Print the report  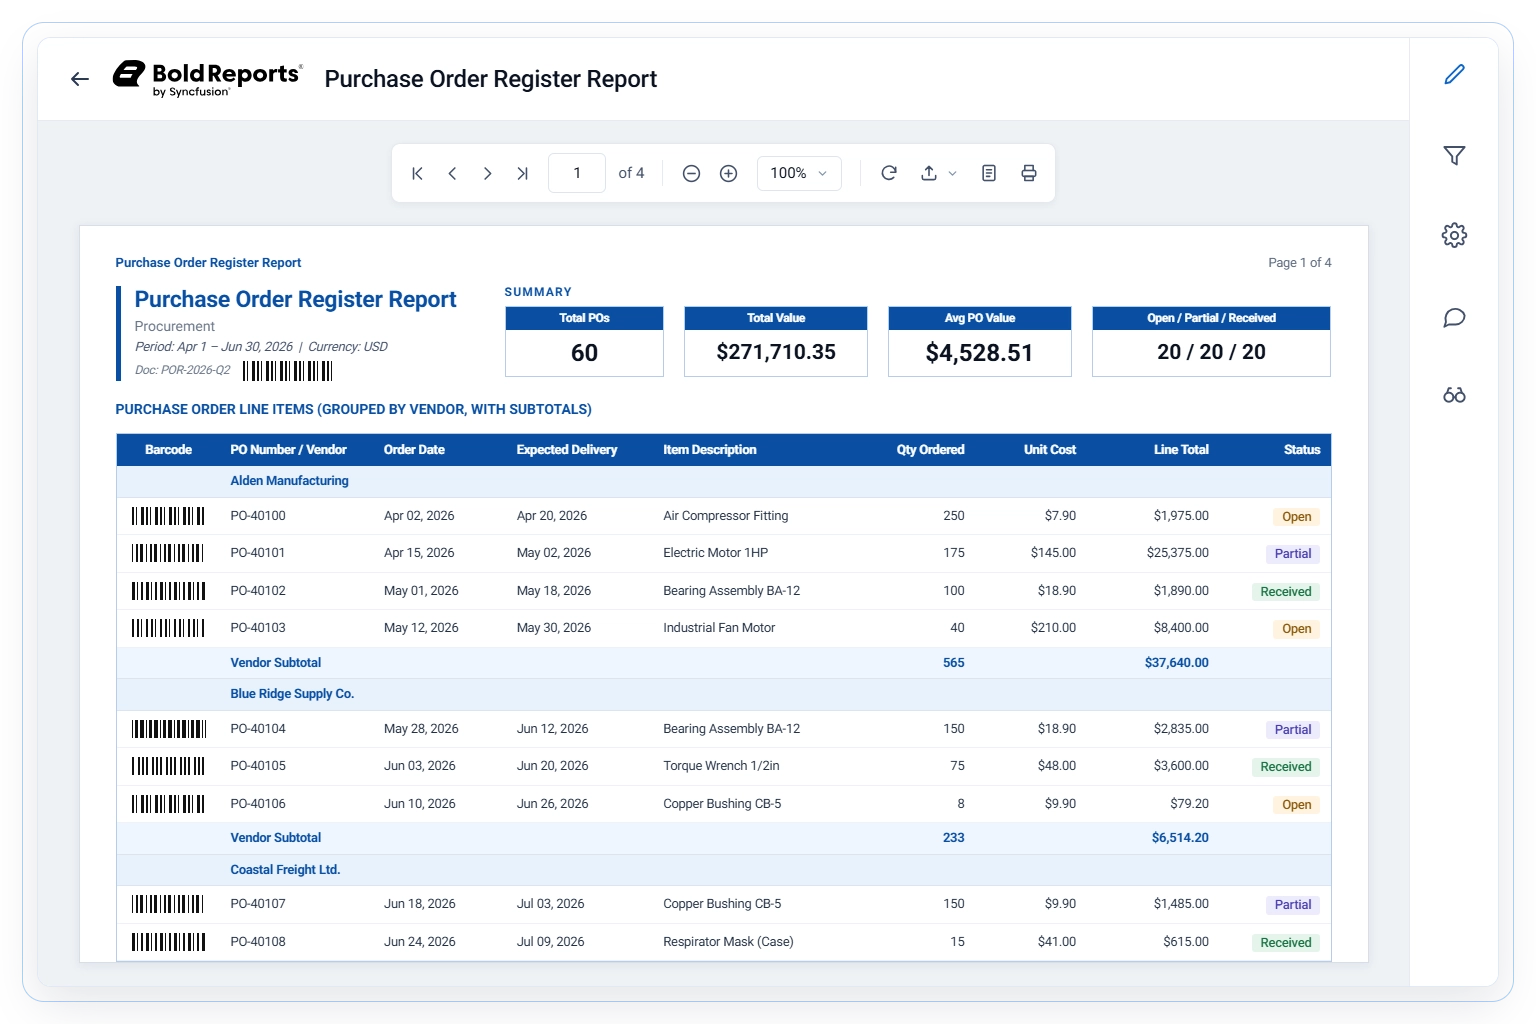click(x=1029, y=173)
